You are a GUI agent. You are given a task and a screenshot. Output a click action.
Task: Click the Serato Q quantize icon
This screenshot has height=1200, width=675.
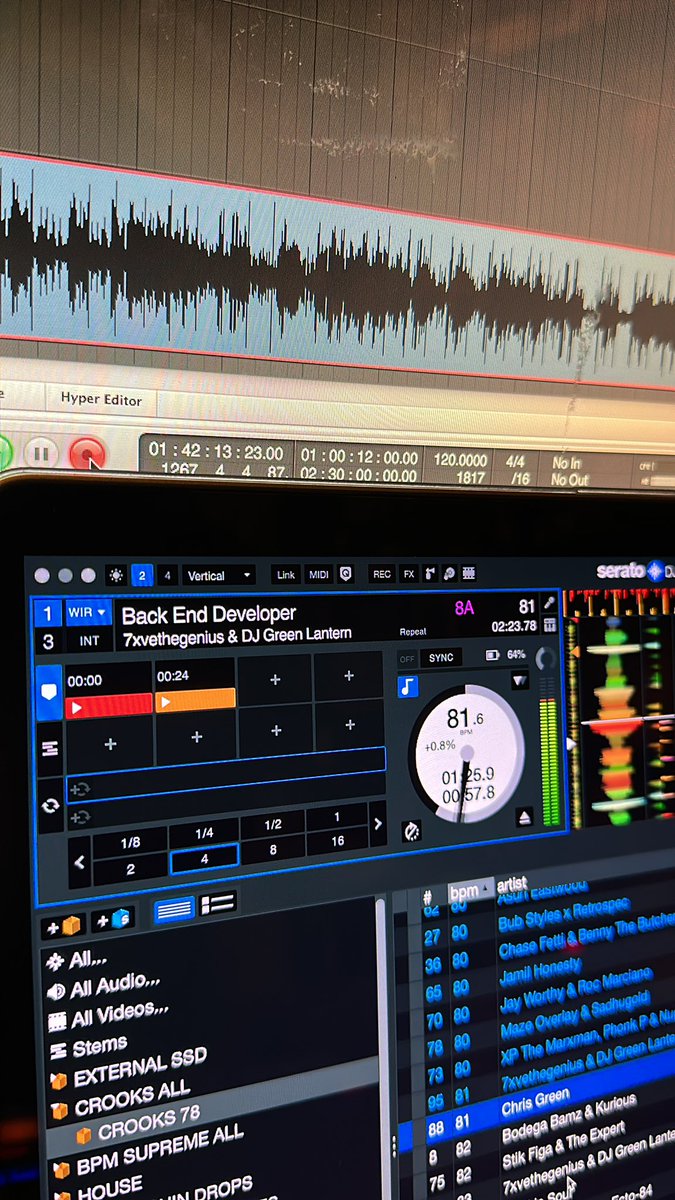point(346,574)
